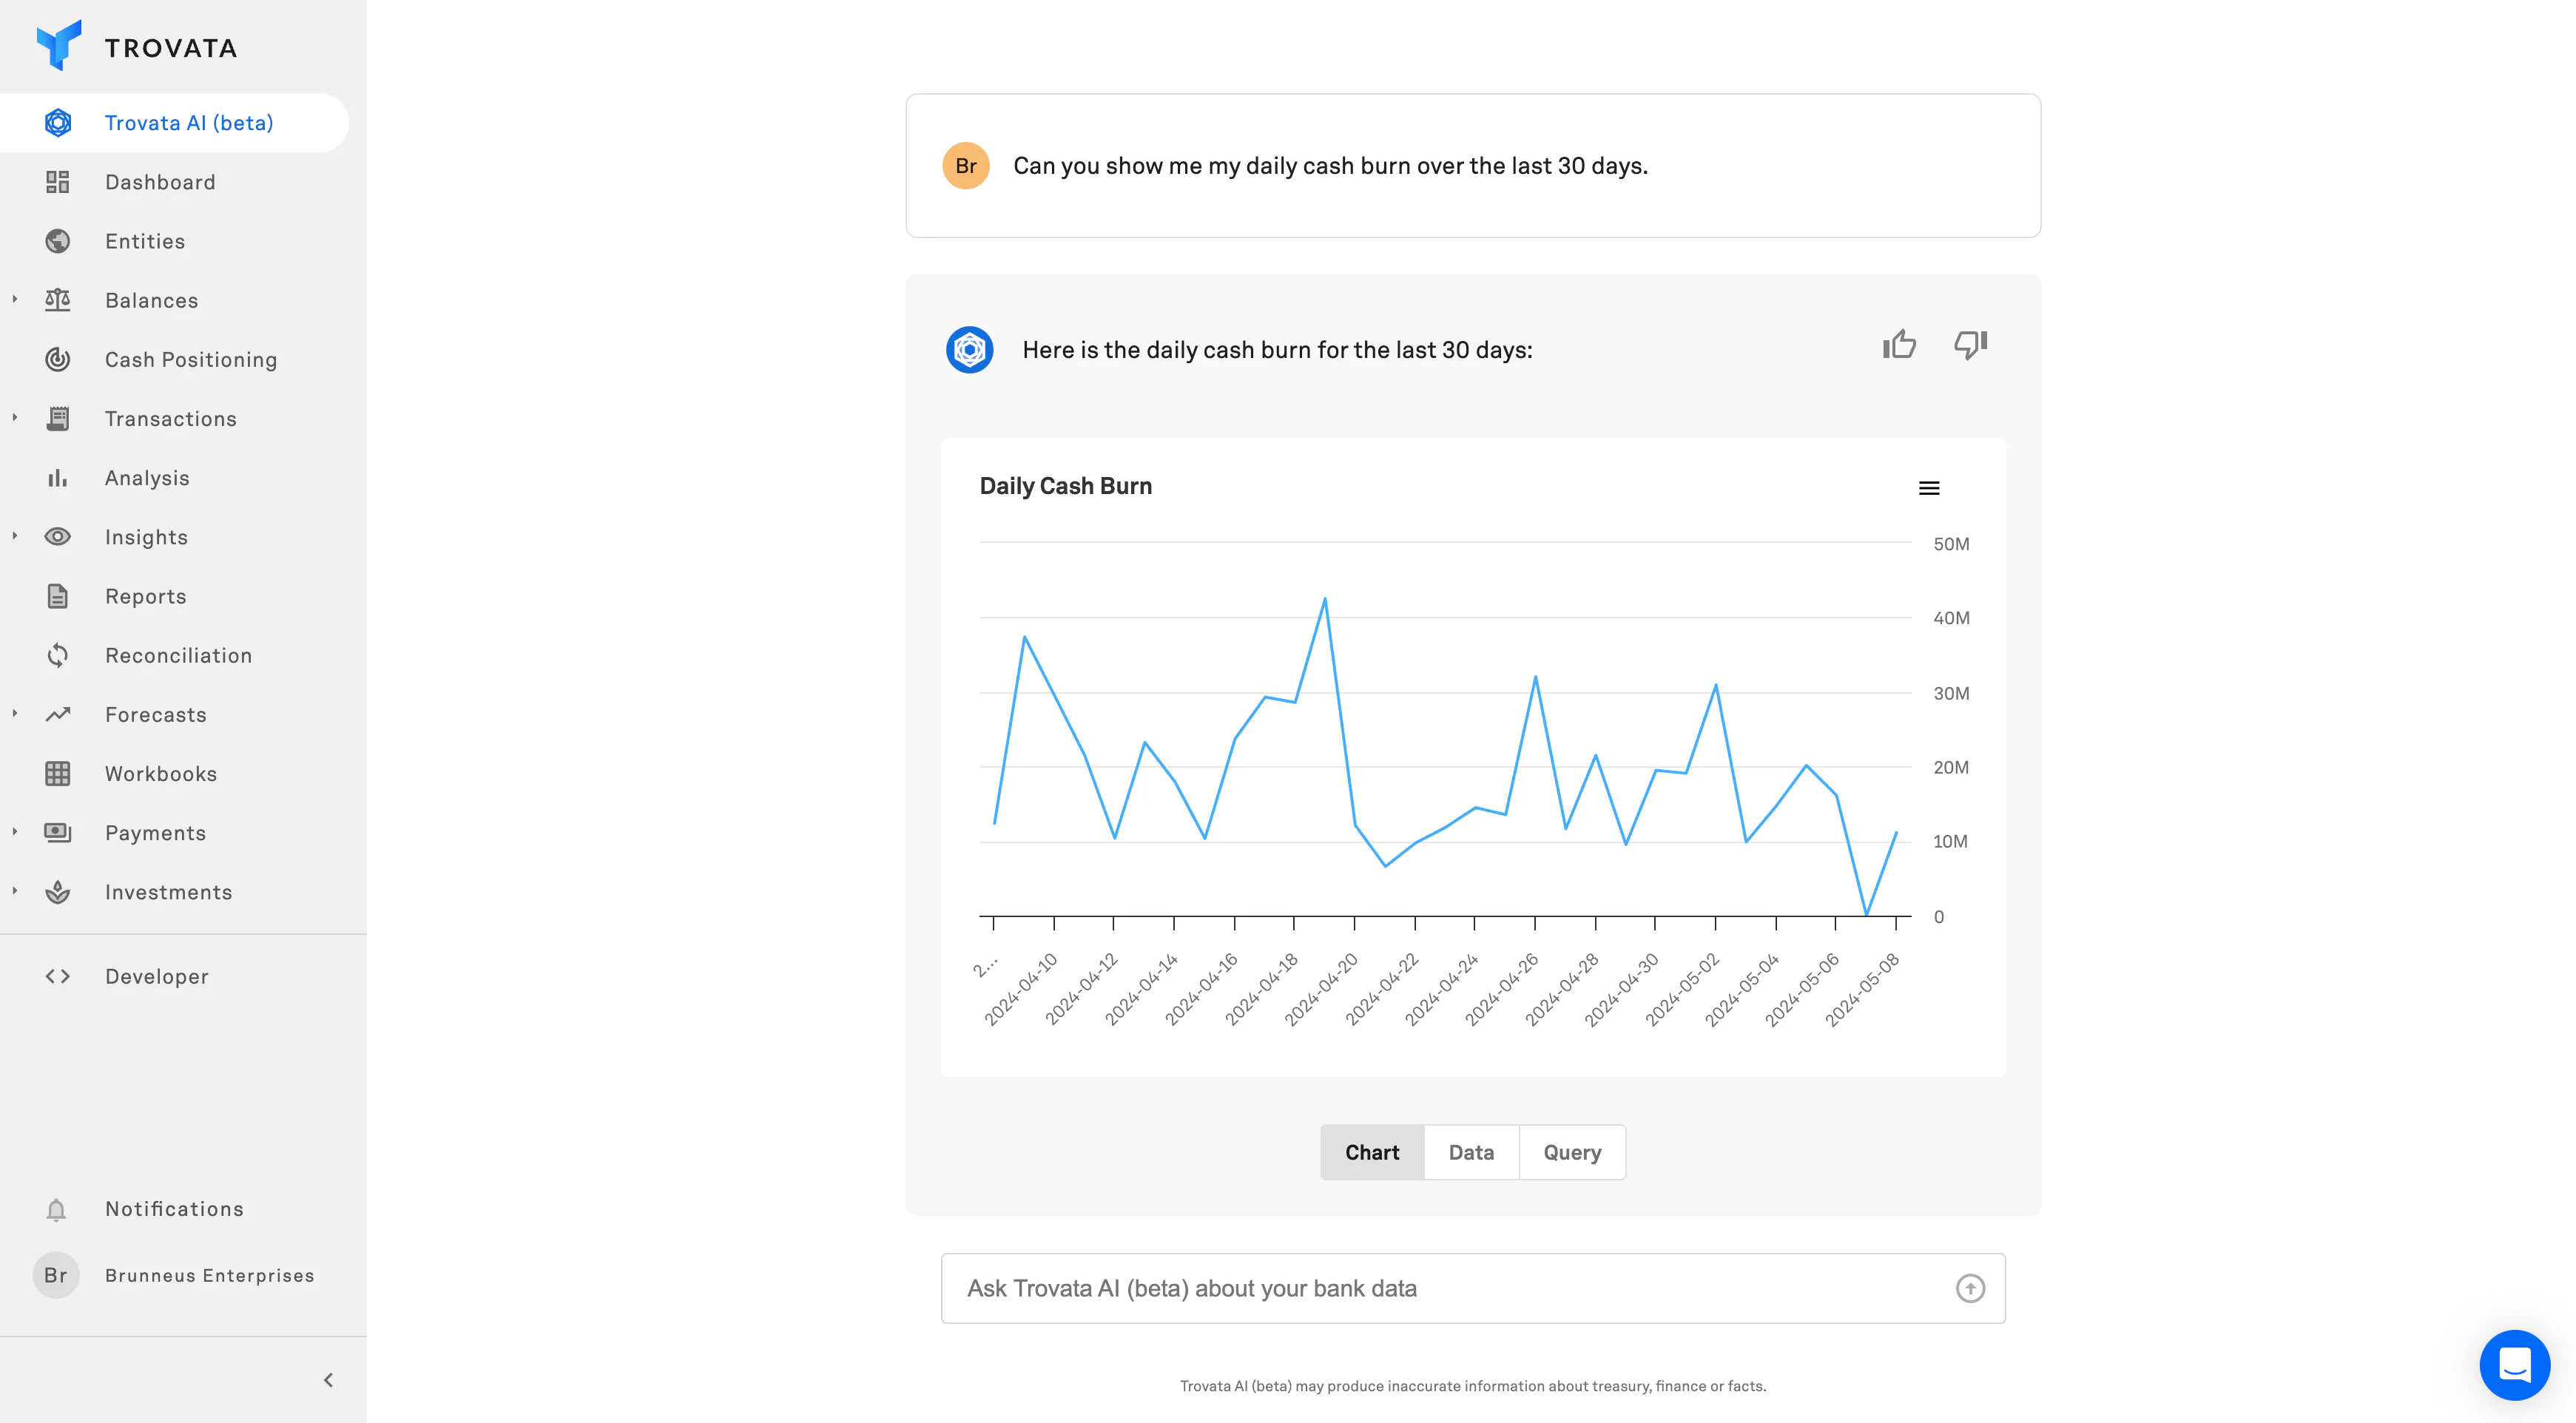Open Workbooks from the sidebar
The width and height of the screenshot is (2576, 1423).
[161, 773]
